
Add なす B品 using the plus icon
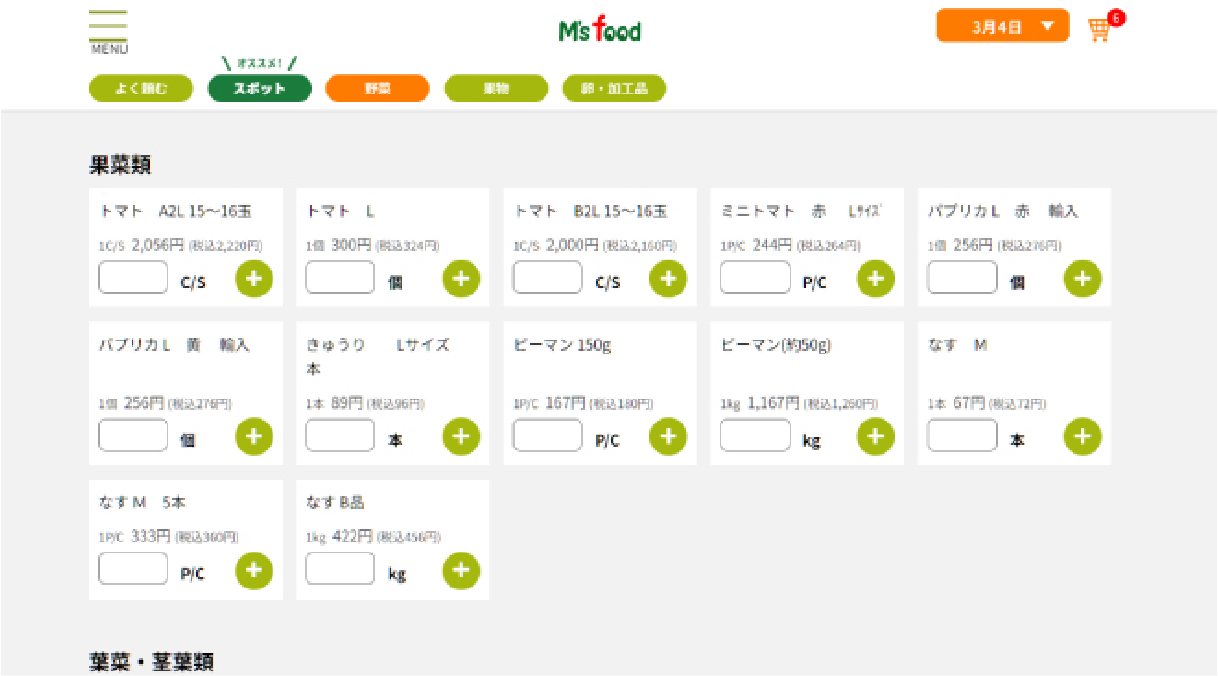click(461, 571)
